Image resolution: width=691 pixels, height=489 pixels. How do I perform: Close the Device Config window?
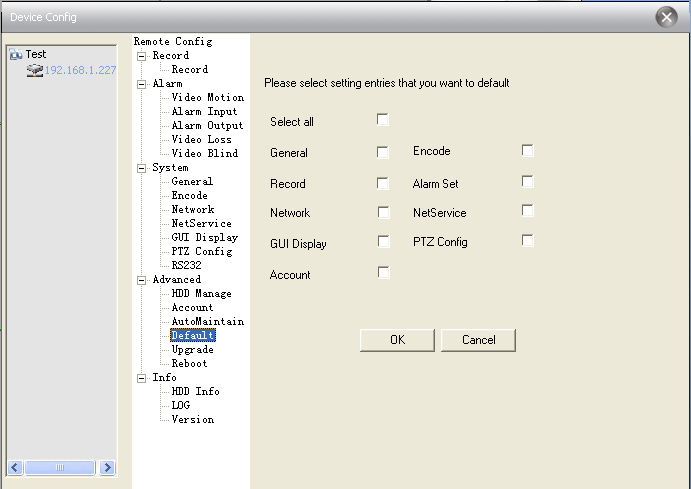666,17
